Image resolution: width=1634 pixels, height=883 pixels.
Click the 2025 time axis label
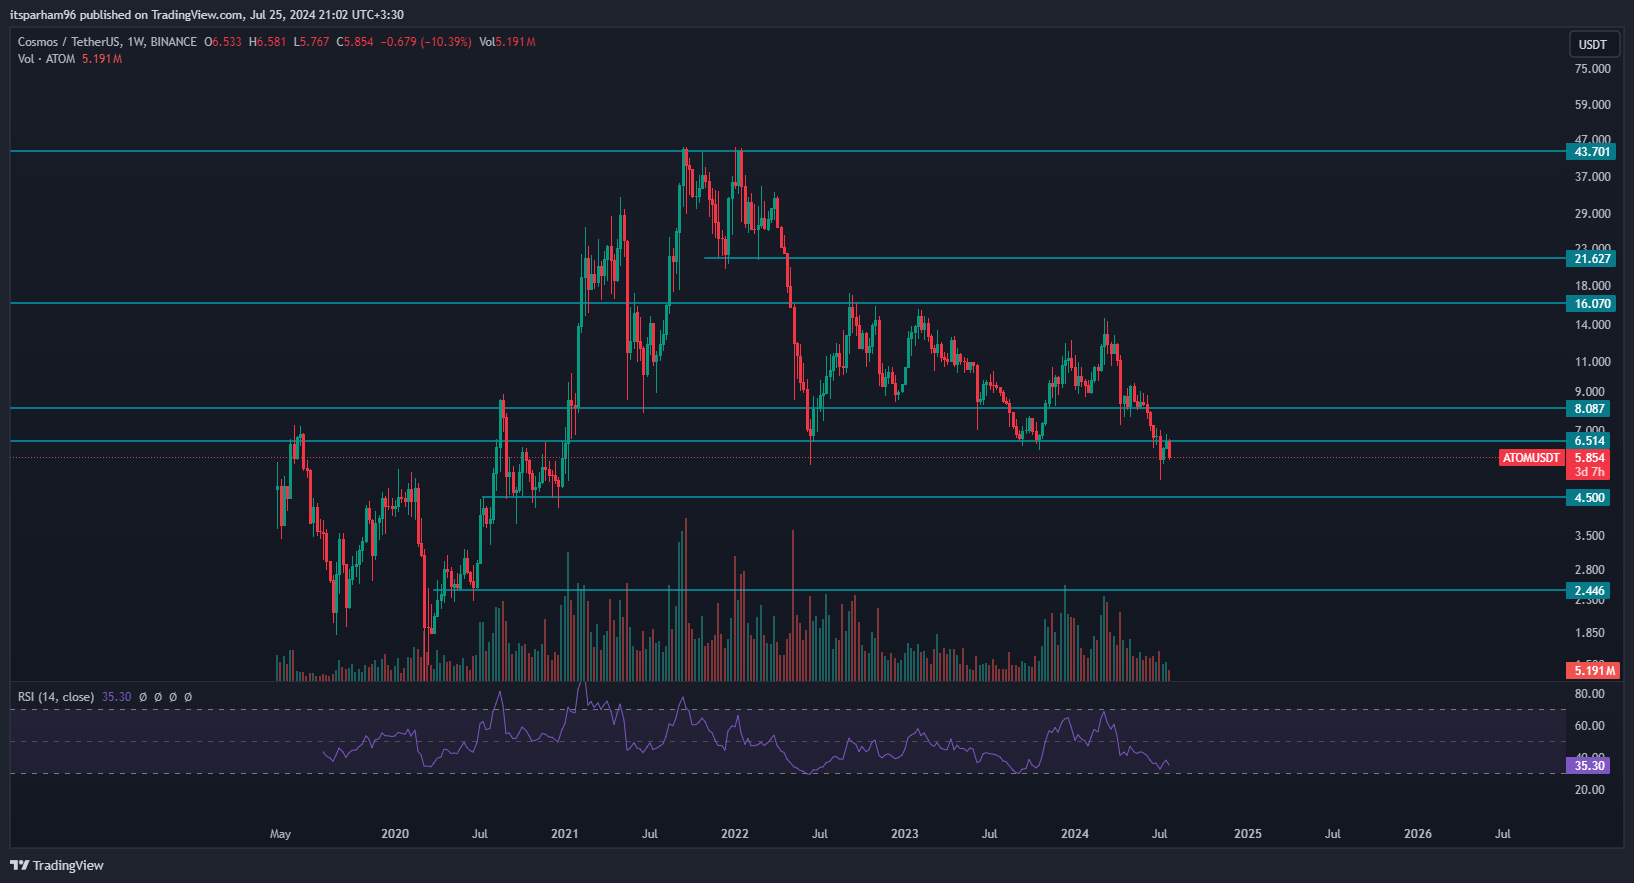(1248, 834)
